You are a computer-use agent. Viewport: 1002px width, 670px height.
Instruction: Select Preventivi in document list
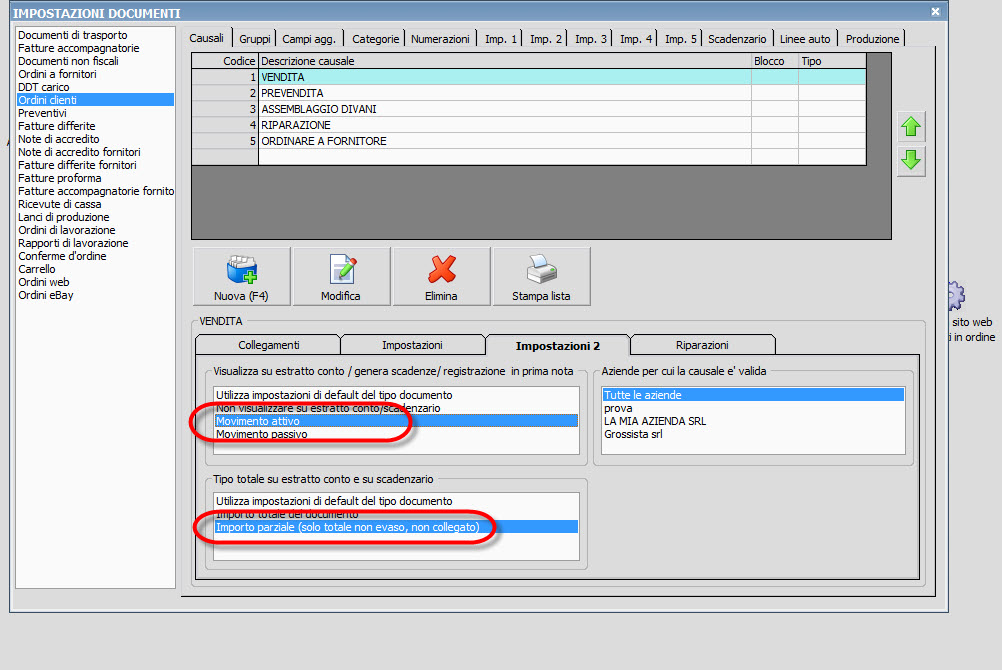click(x=95, y=113)
